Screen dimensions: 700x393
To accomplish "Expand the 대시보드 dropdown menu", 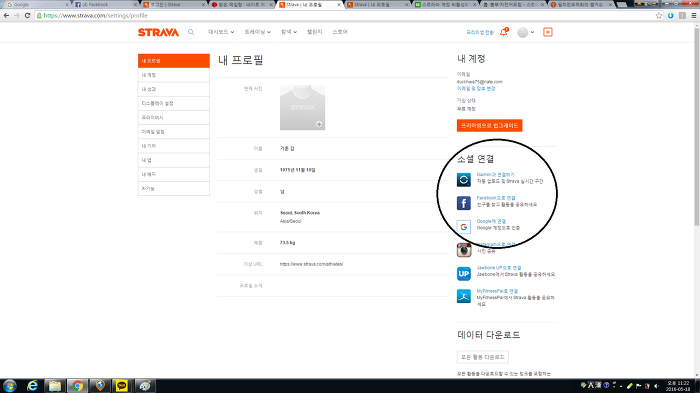I will pyautogui.click(x=221, y=32).
